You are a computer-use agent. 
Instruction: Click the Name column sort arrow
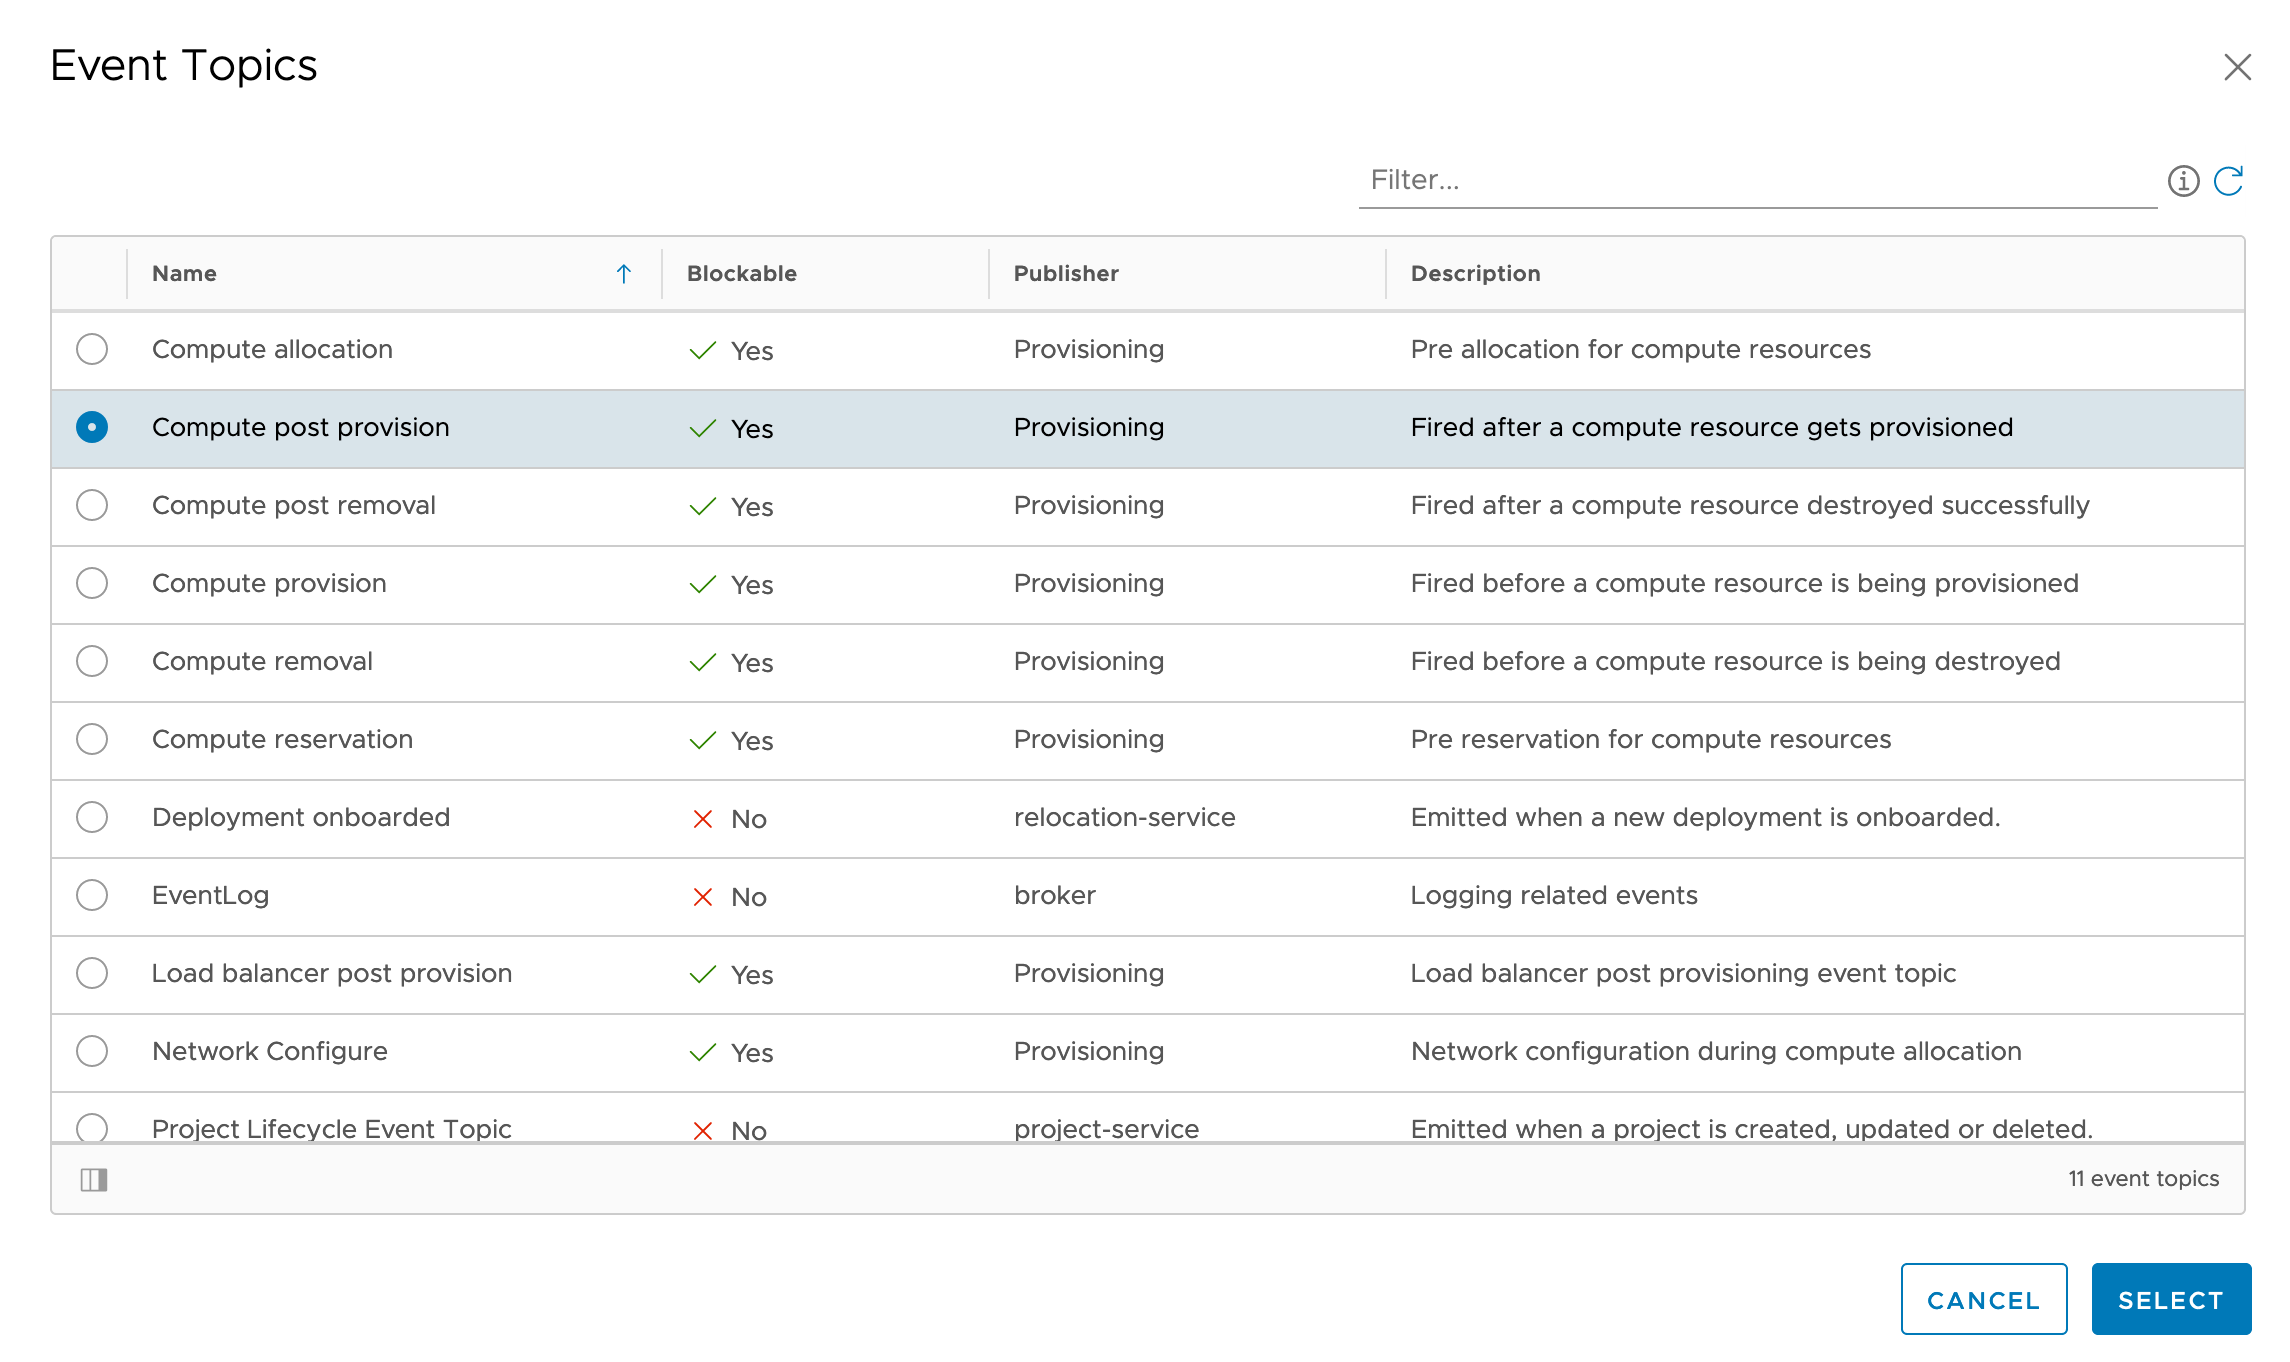tap(624, 274)
